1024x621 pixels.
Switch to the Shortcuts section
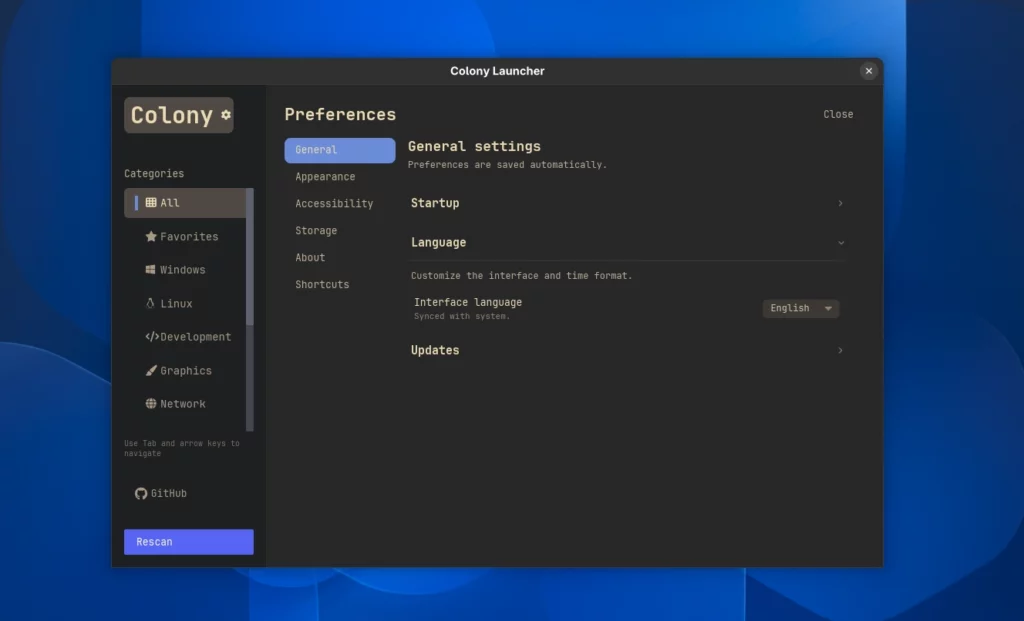(x=322, y=284)
